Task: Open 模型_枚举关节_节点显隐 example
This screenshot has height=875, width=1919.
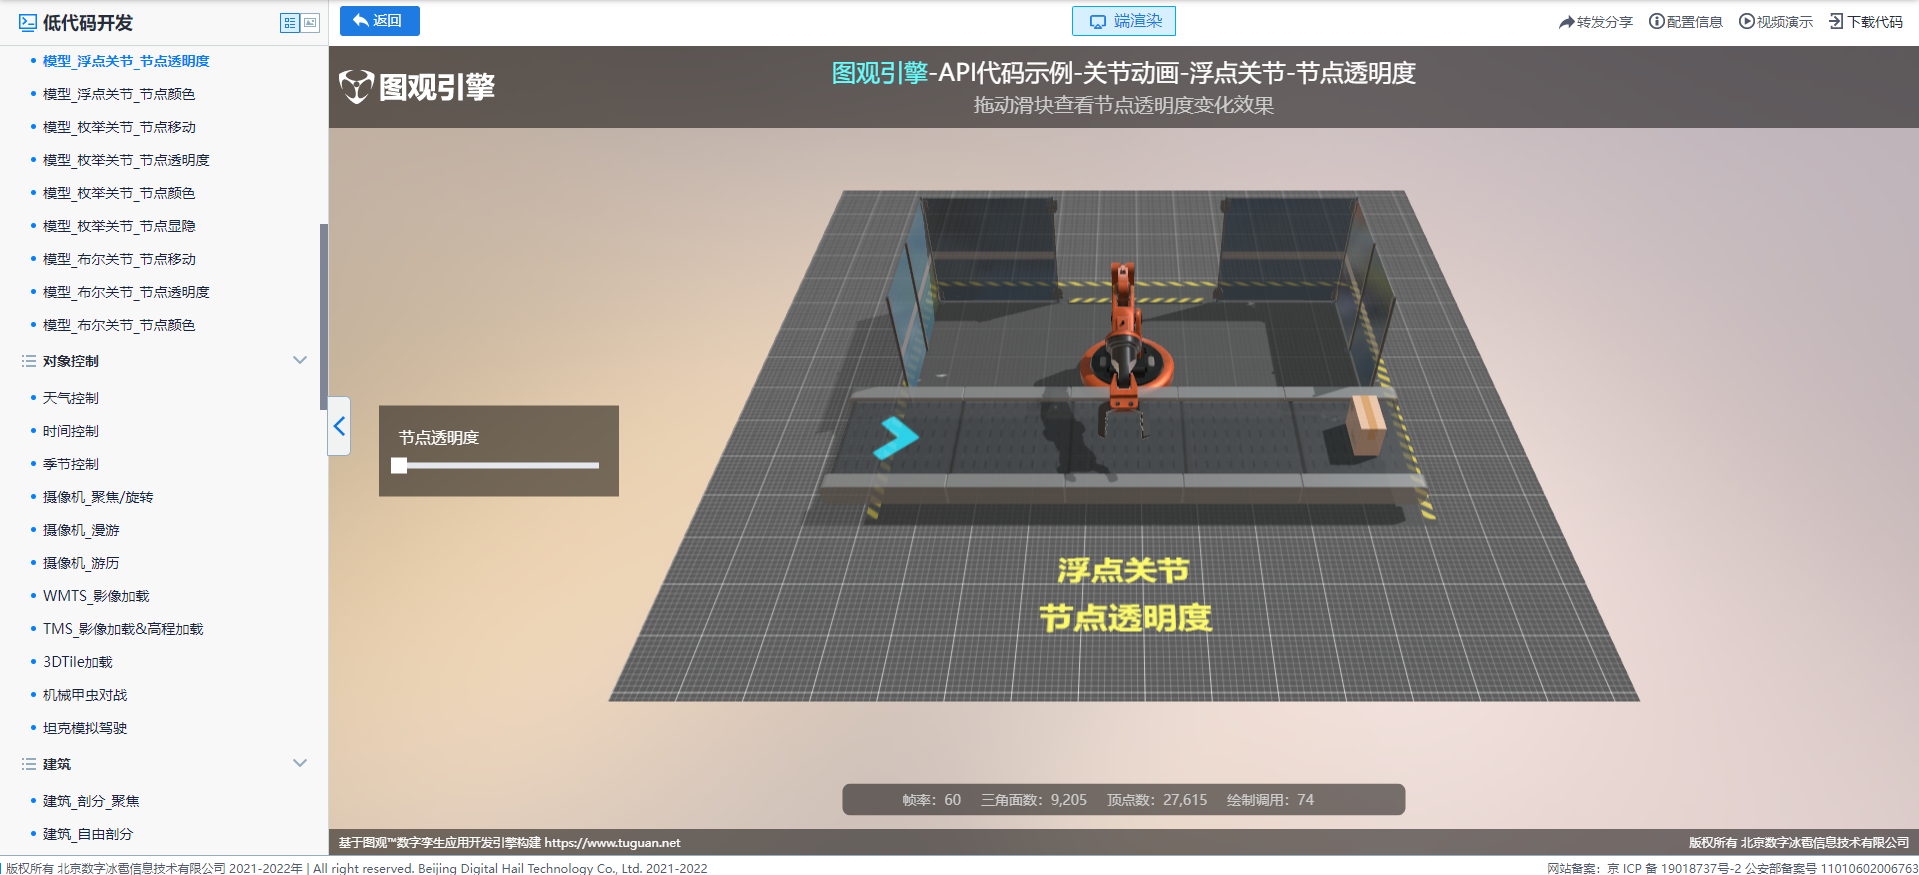Action: (119, 226)
